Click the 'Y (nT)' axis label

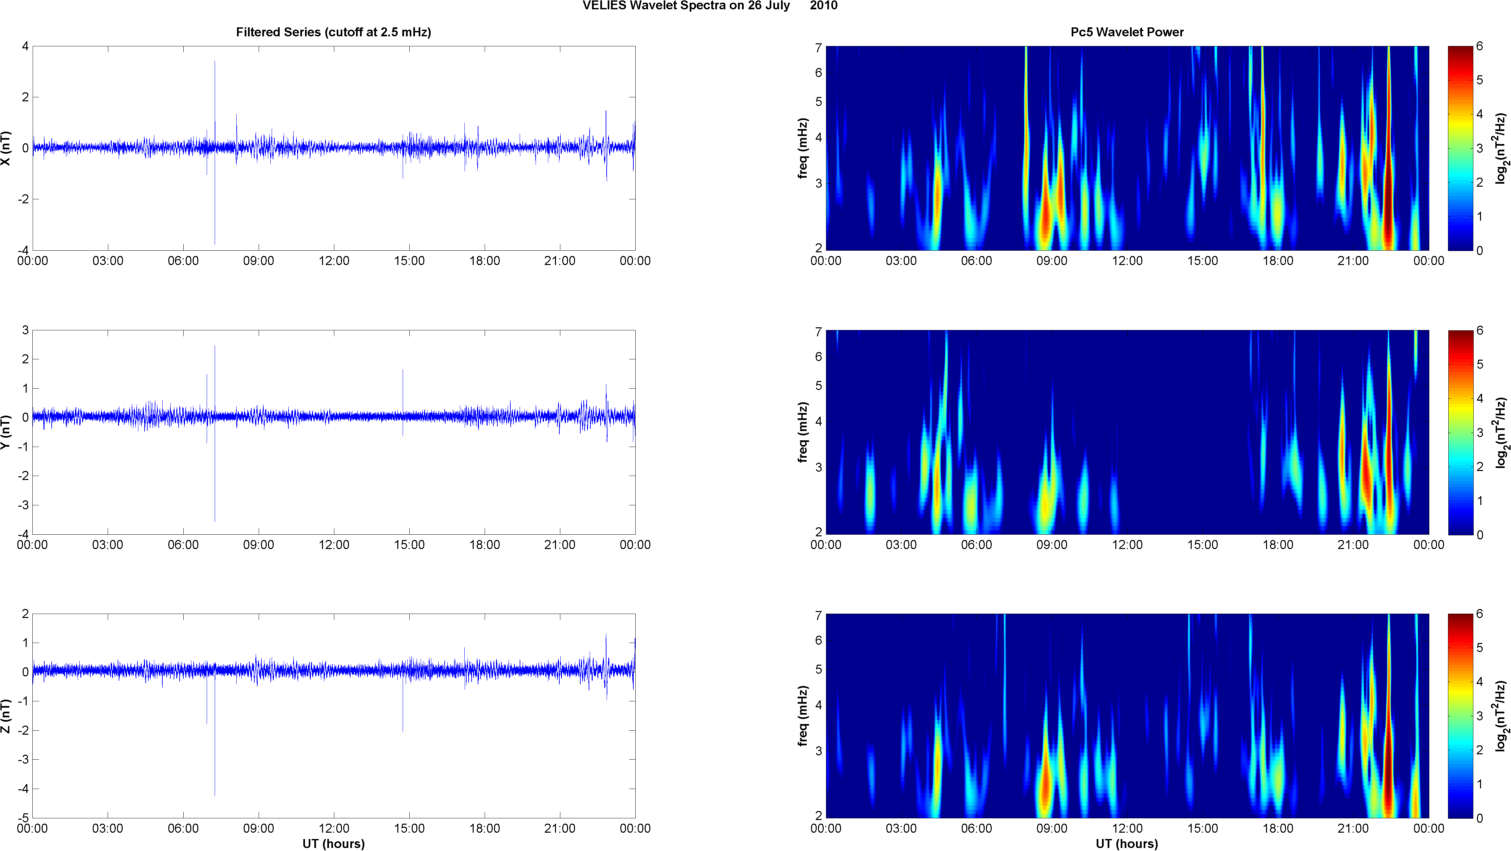[x=7, y=432]
